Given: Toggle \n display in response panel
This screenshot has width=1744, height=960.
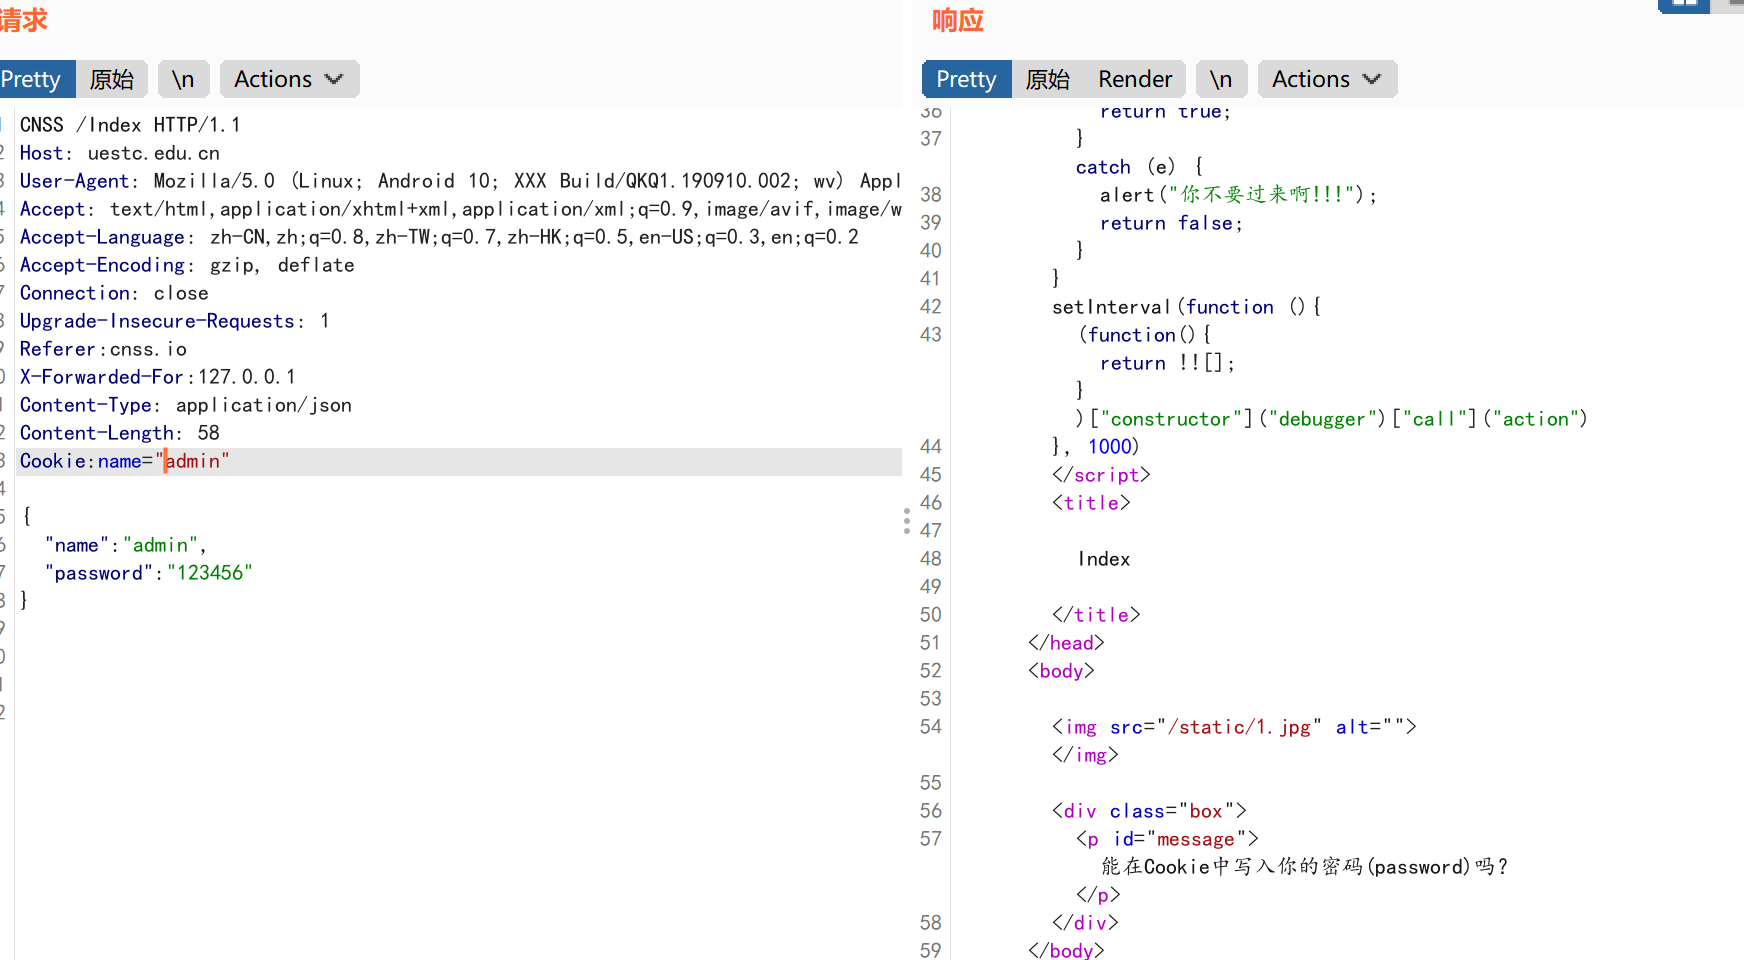Looking at the screenshot, I should tap(1221, 79).
